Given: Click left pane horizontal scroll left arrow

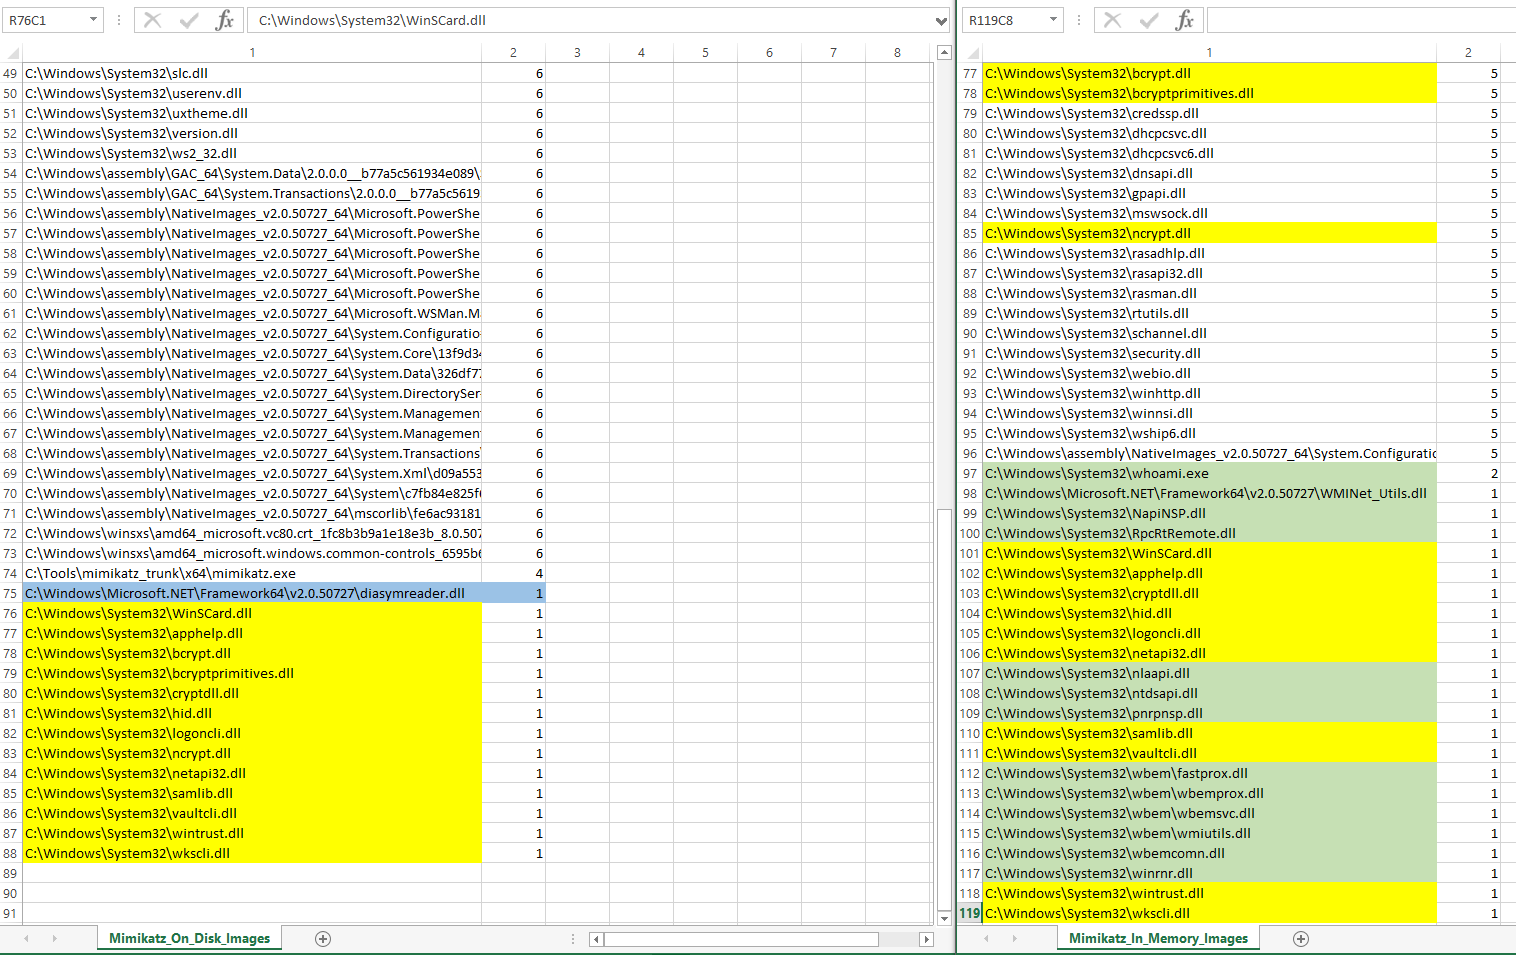Looking at the screenshot, I should tap(596, 939).
